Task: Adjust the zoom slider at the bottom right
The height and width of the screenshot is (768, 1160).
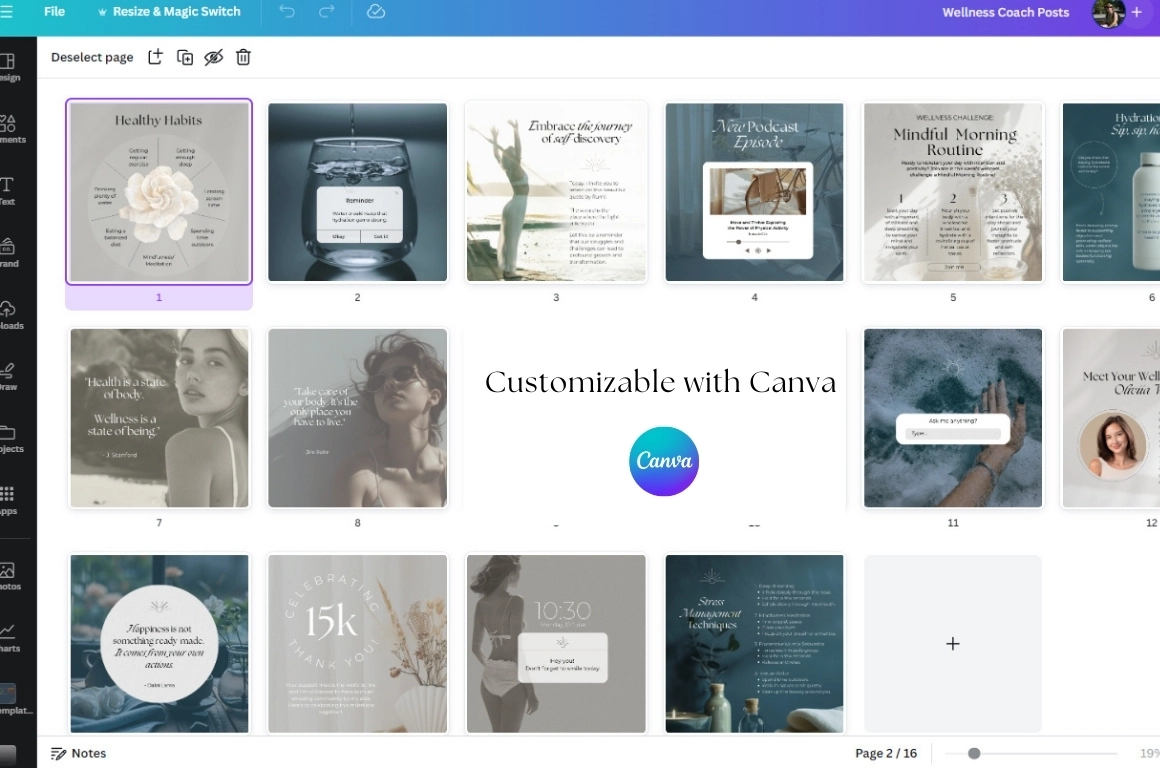Action: [x=974, y=753]
